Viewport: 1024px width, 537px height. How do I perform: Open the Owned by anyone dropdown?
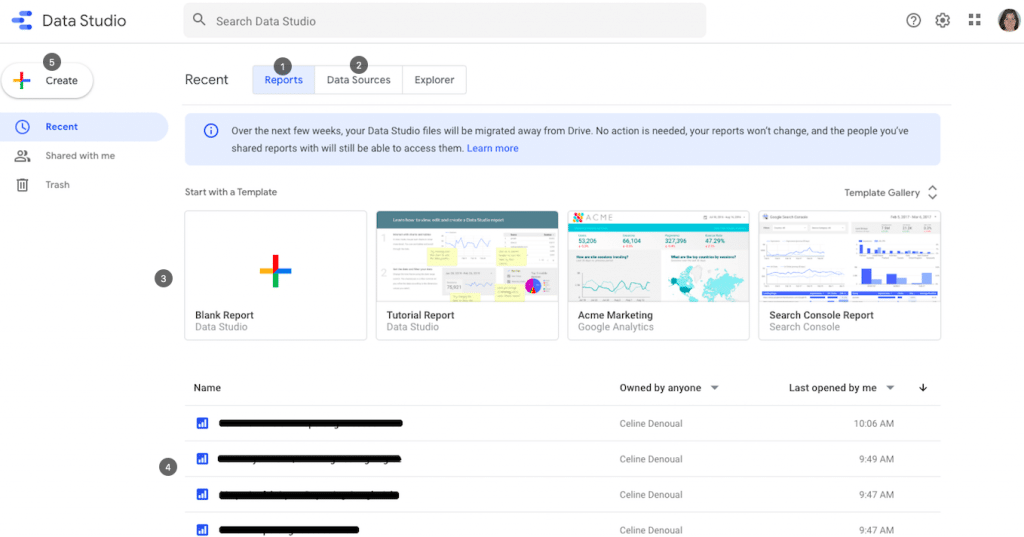click(x=669, y=387)
